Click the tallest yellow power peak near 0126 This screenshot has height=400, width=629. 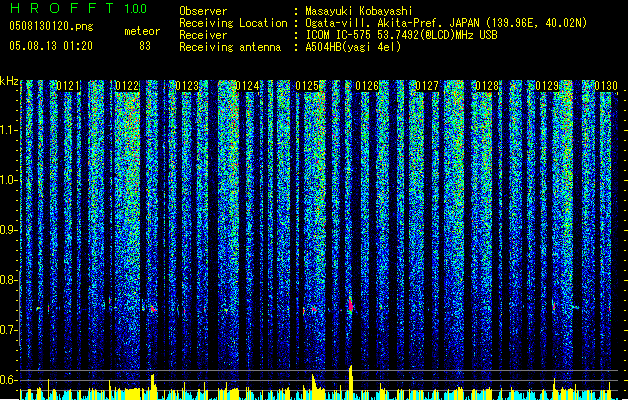click(351, 382)
